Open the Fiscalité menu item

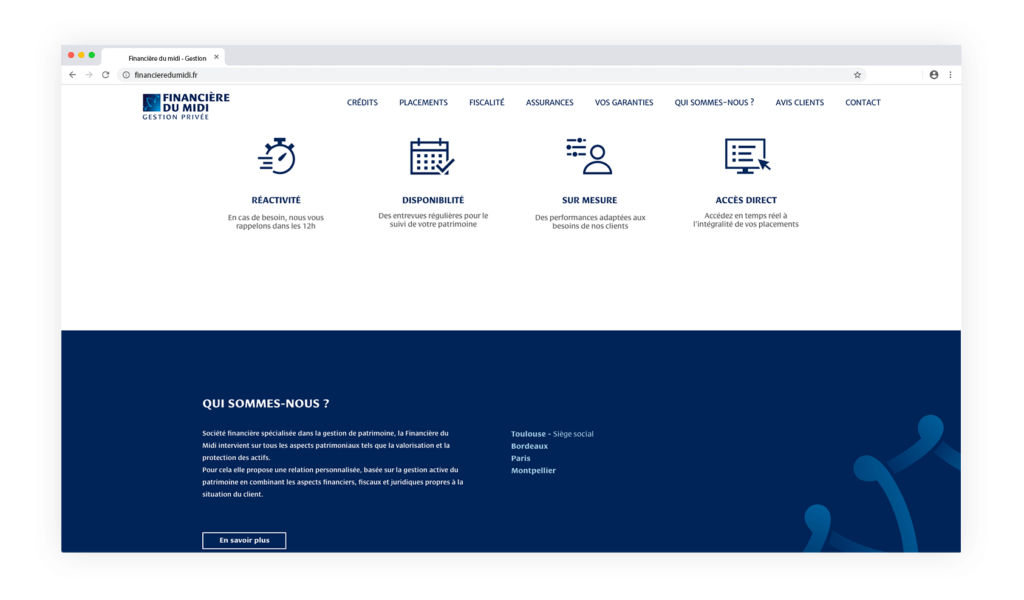point(487,103)
